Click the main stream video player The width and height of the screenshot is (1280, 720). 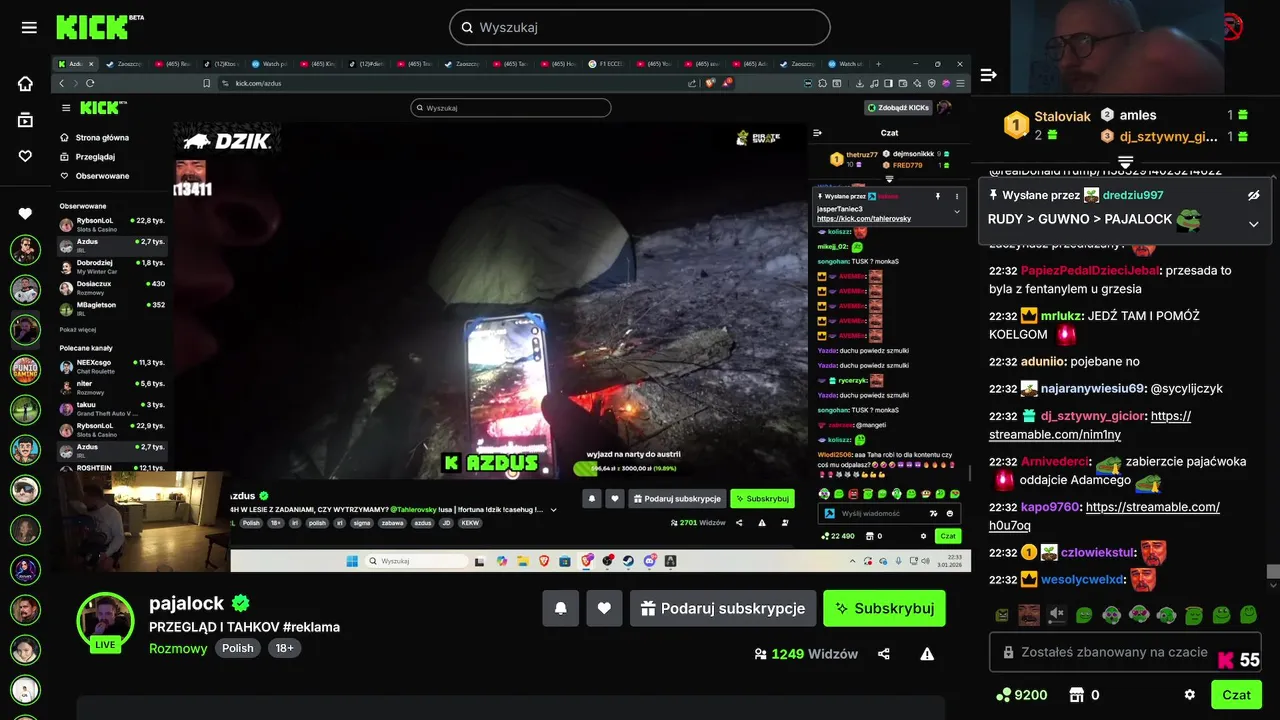pos(511,313)
